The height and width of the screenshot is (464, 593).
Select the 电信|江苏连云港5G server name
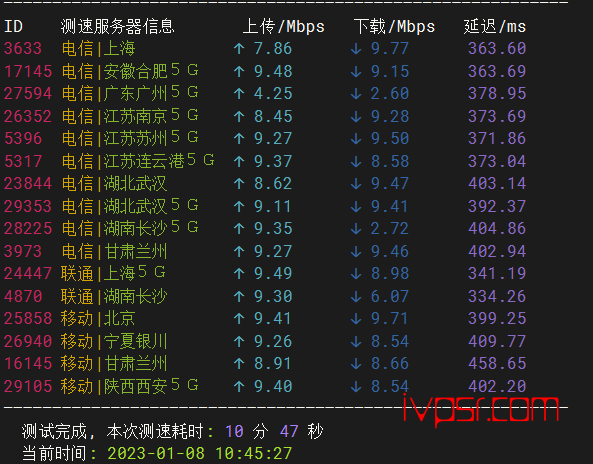pyautogui.click(x=138, y=161)
